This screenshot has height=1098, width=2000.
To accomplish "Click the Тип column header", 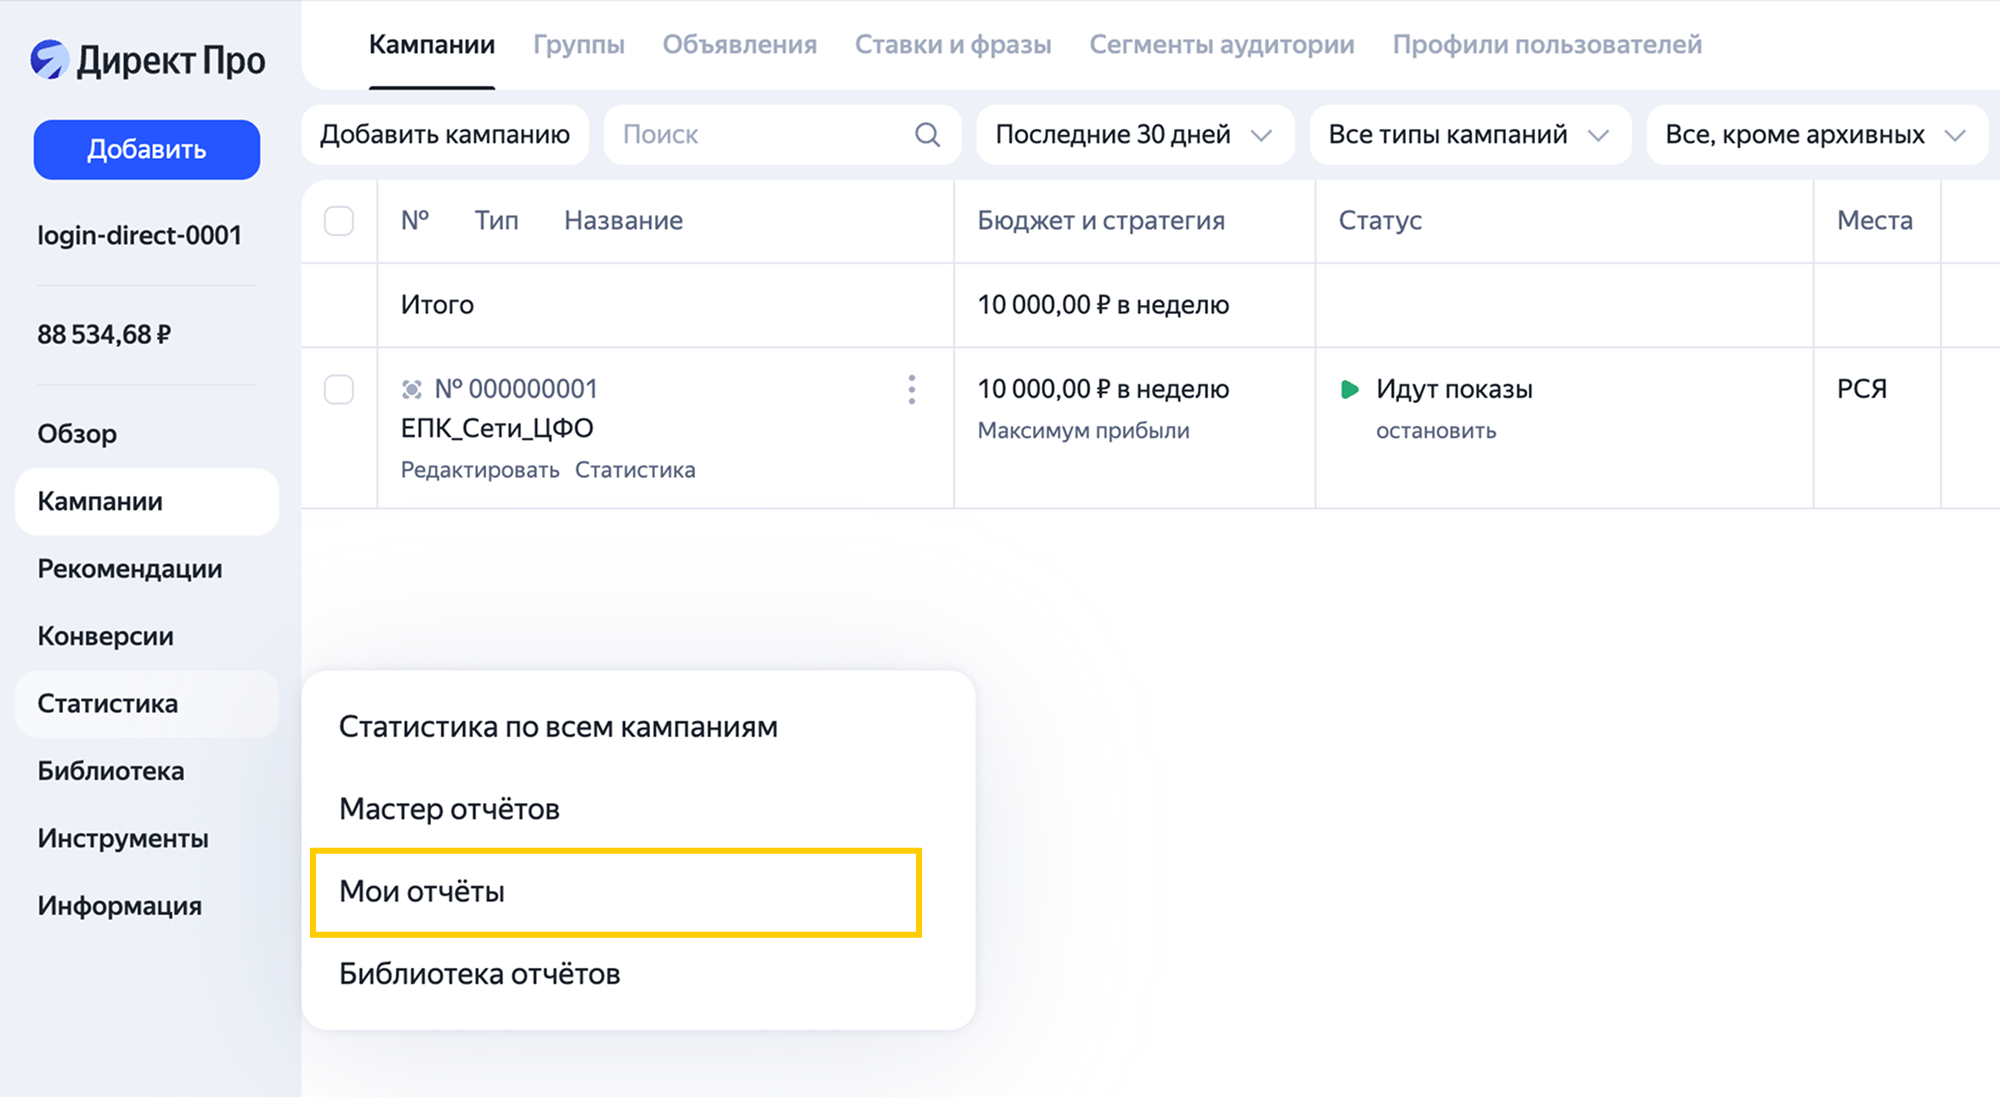I will click(496, 220).
